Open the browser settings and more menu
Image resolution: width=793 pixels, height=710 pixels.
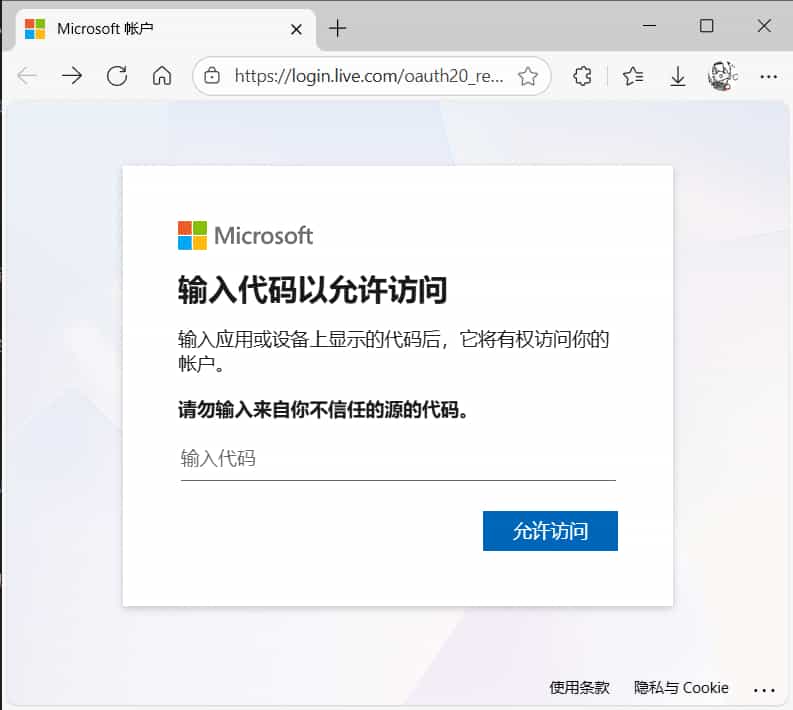768,76
